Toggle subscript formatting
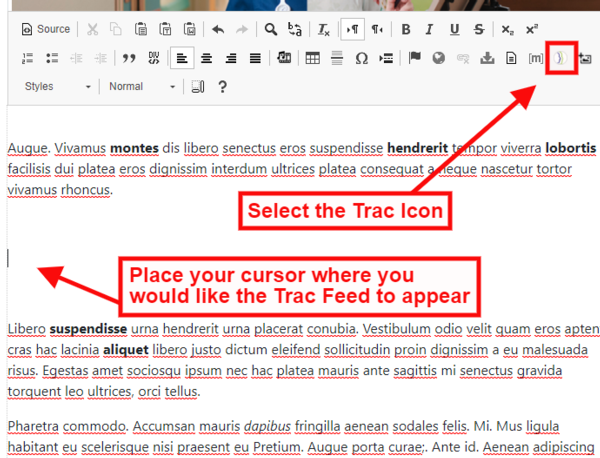Screen dimensions: 600x458 [507, 29]
